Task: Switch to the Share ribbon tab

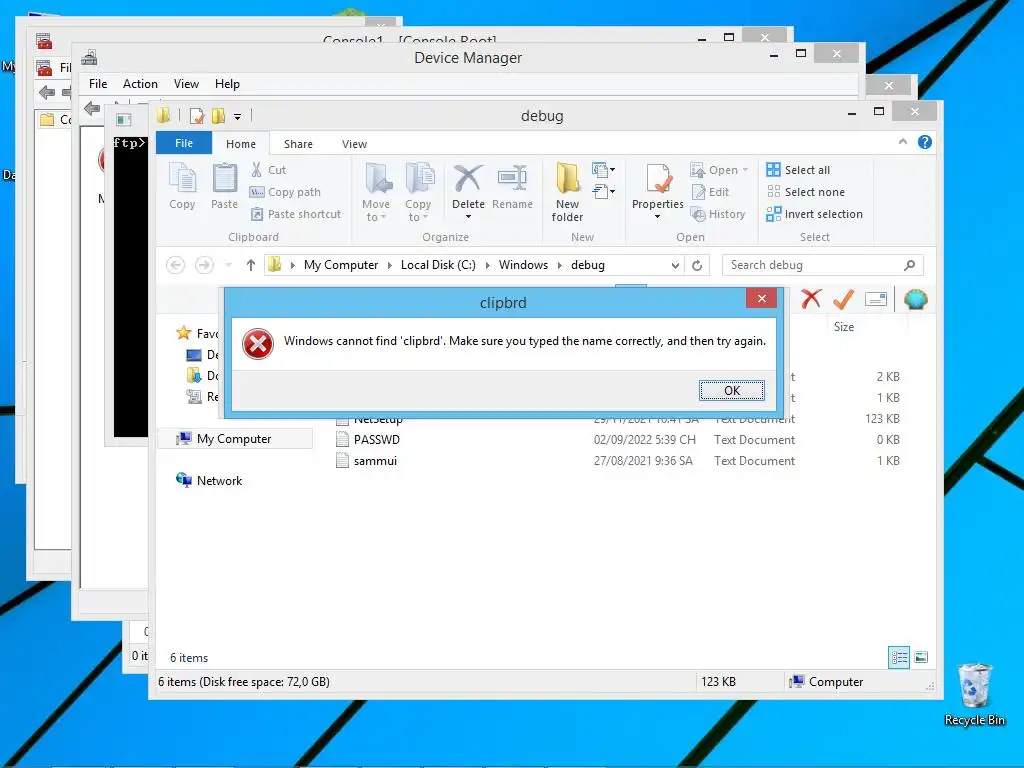Action: click(x=298, y=144)
